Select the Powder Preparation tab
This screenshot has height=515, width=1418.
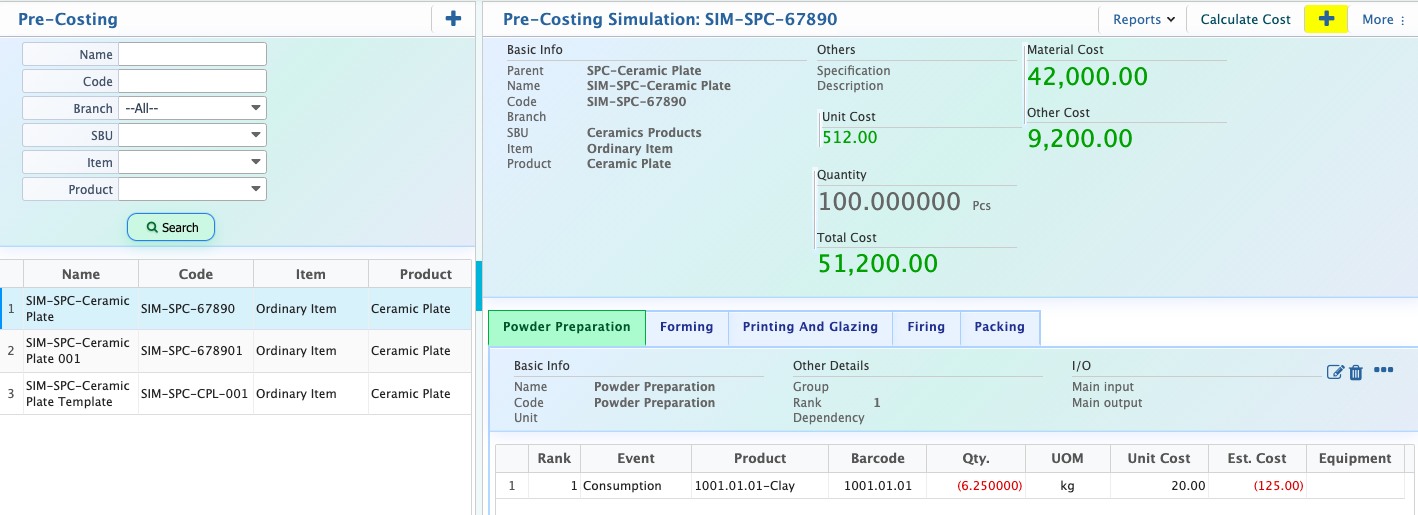[567, 327]
